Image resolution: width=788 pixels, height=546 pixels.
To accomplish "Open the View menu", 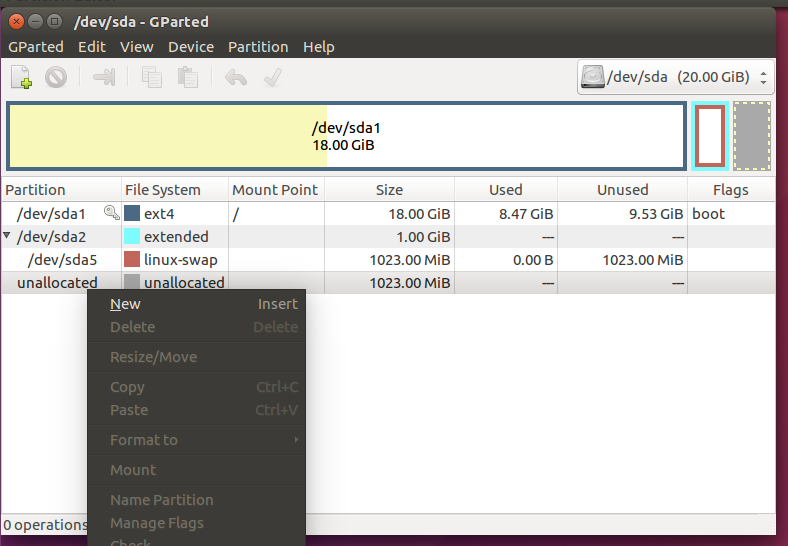I will pyautogui.click(x=136, y=47).
